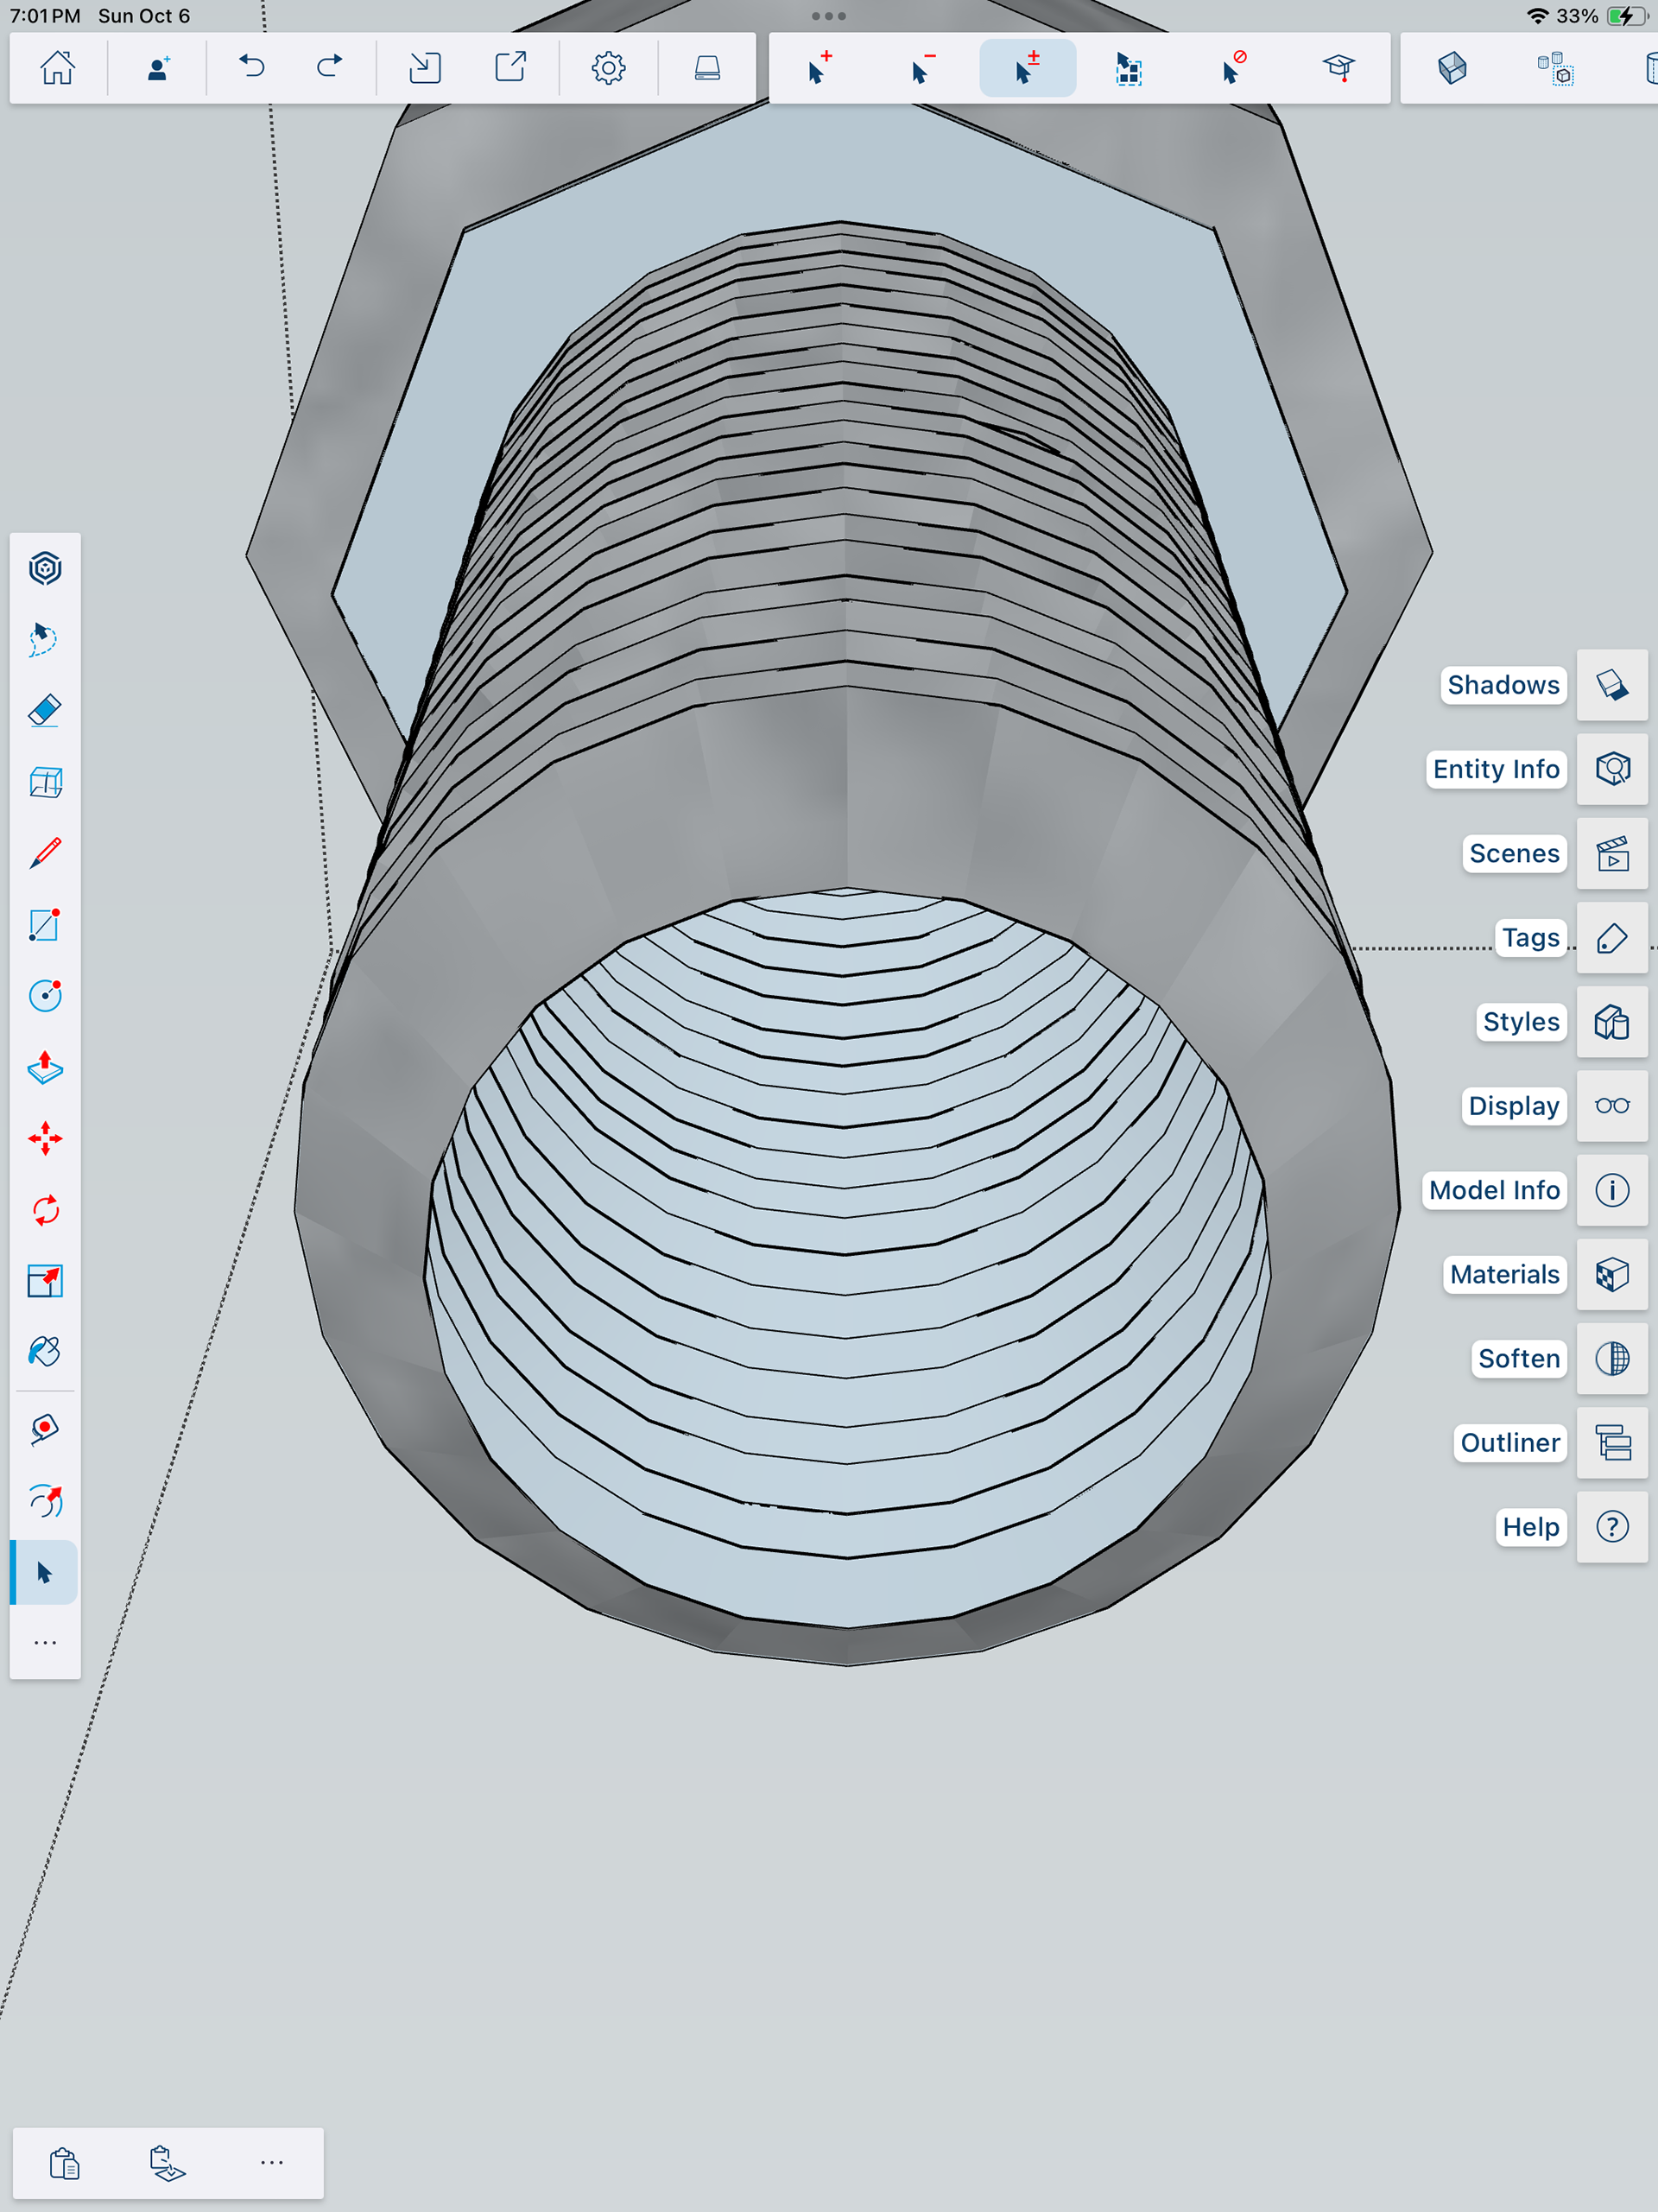Open the Materials panel icon
Viewport: 1658px width, 2212px height.
1611,1274
